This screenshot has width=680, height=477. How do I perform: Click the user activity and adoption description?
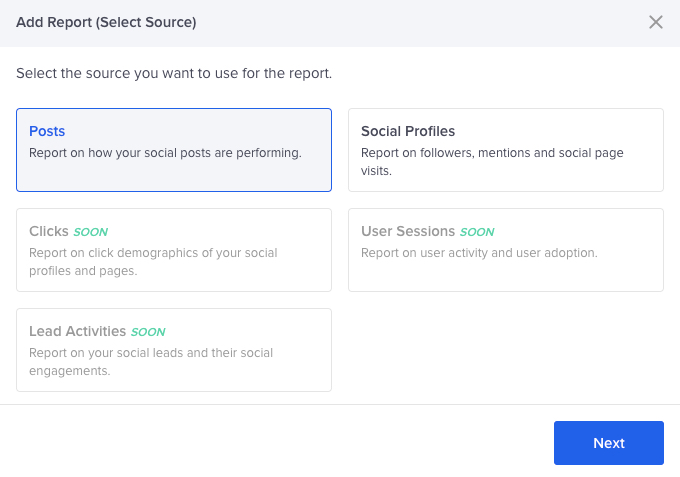tap(479, 253)
